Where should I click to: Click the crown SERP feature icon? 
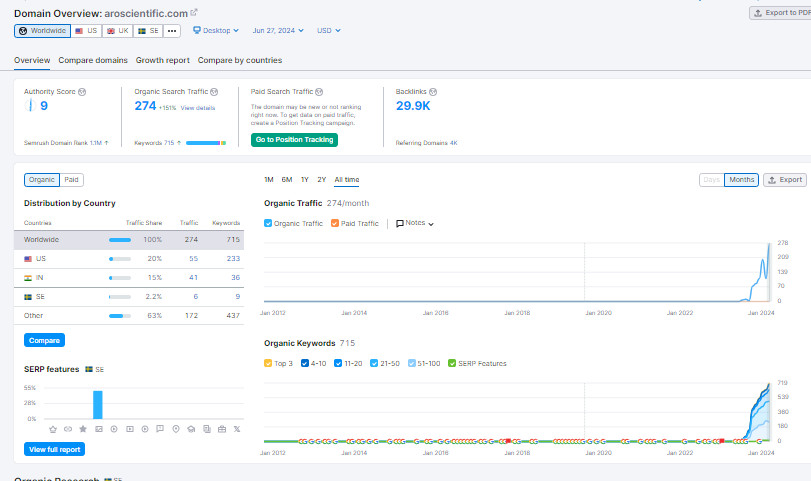(x=53, y=429)
